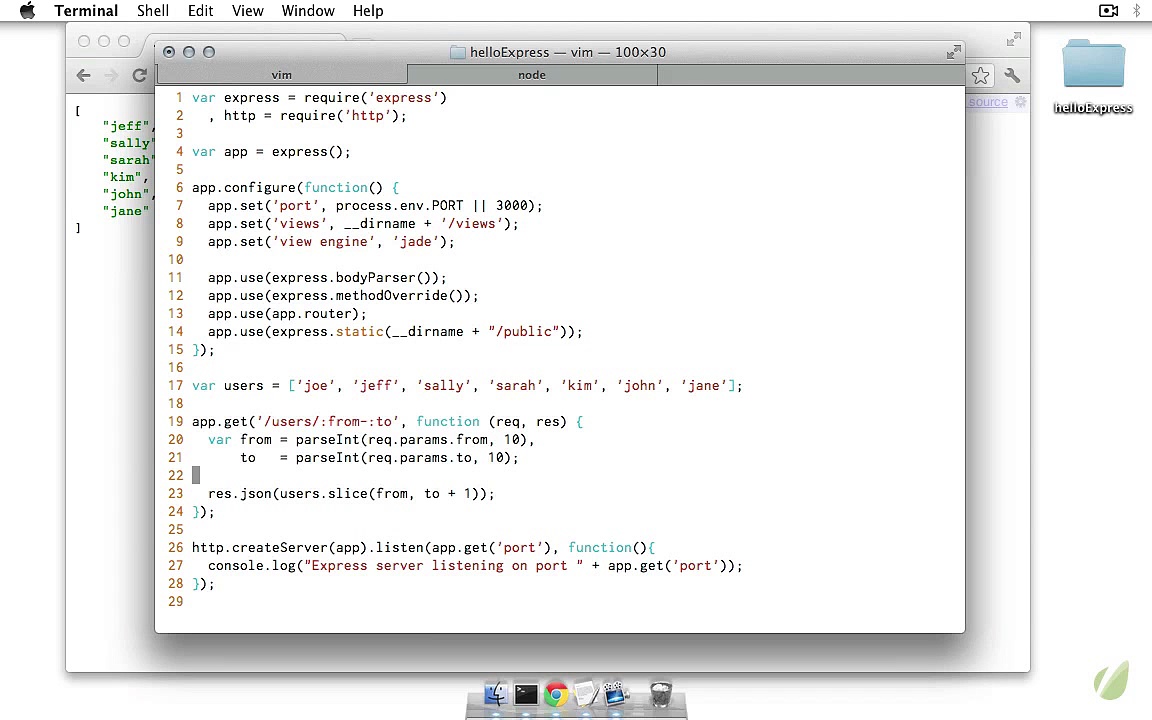Viewport: 1152px width, 720px height.
Task: Click "jane" in Chrome JSON output
Action: click(126, 211)
